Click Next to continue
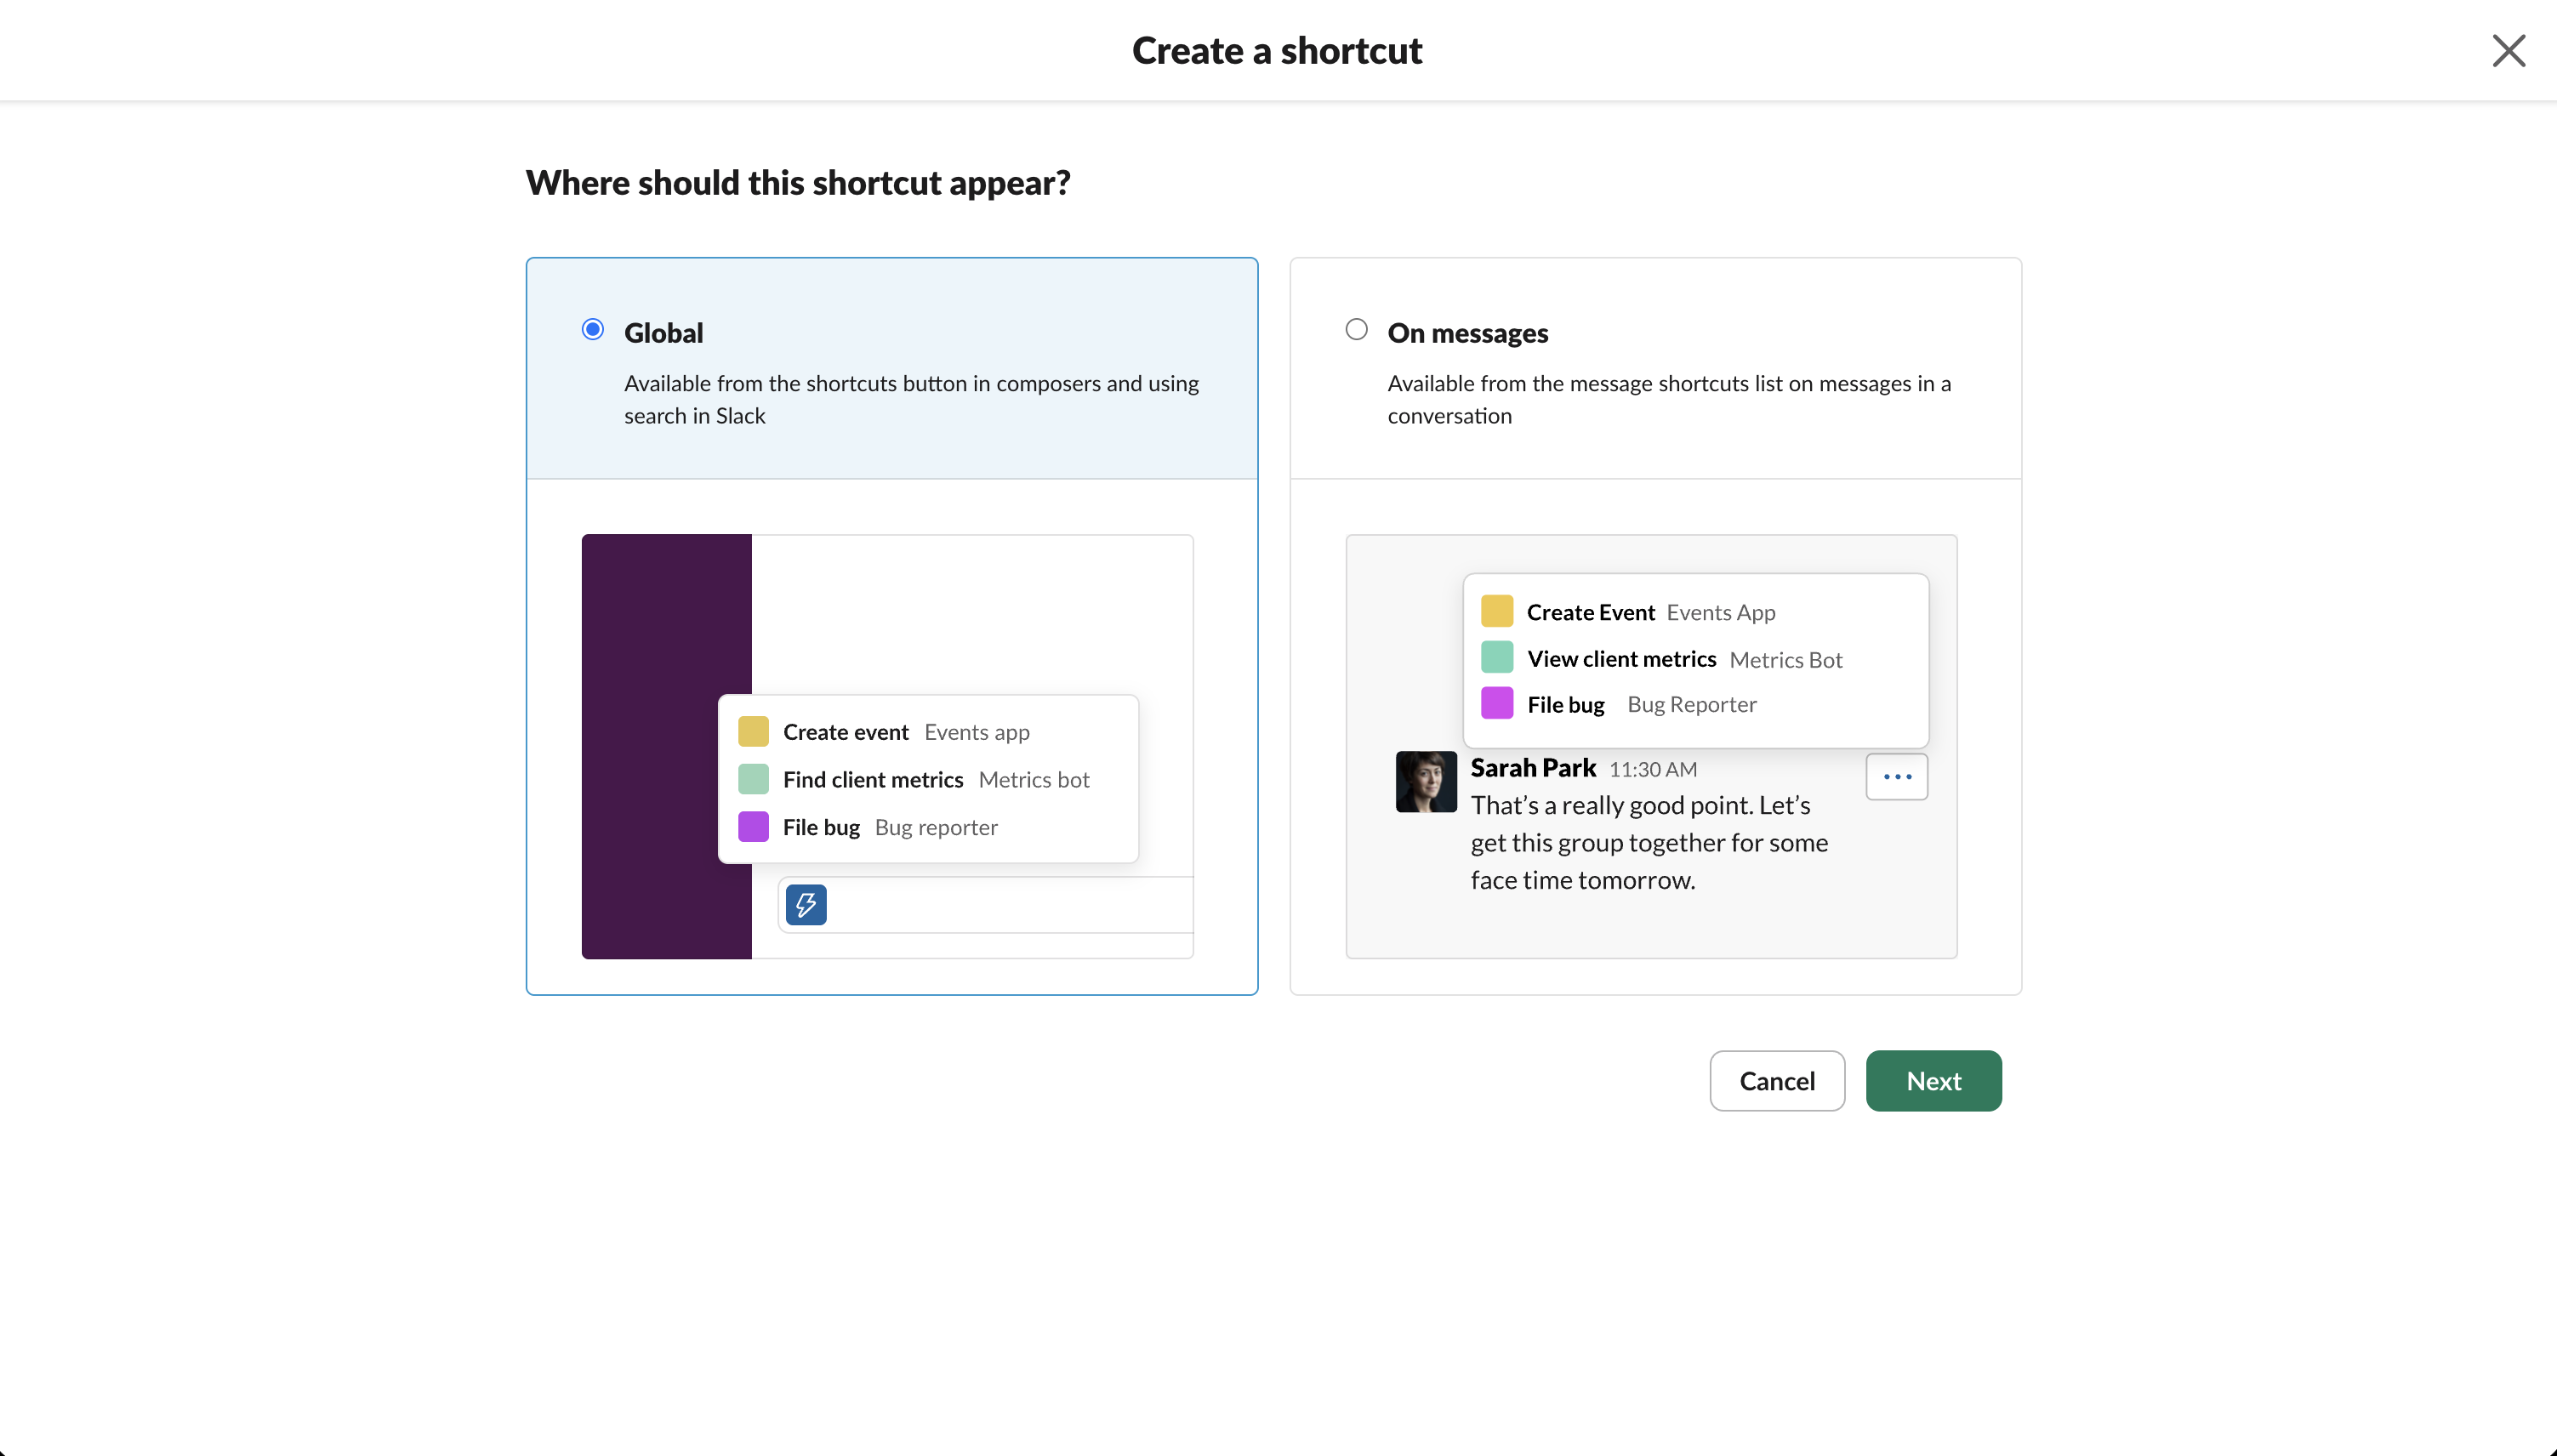Viewport: 2557px width, 1456px height. click(x=1932, y=1080)
